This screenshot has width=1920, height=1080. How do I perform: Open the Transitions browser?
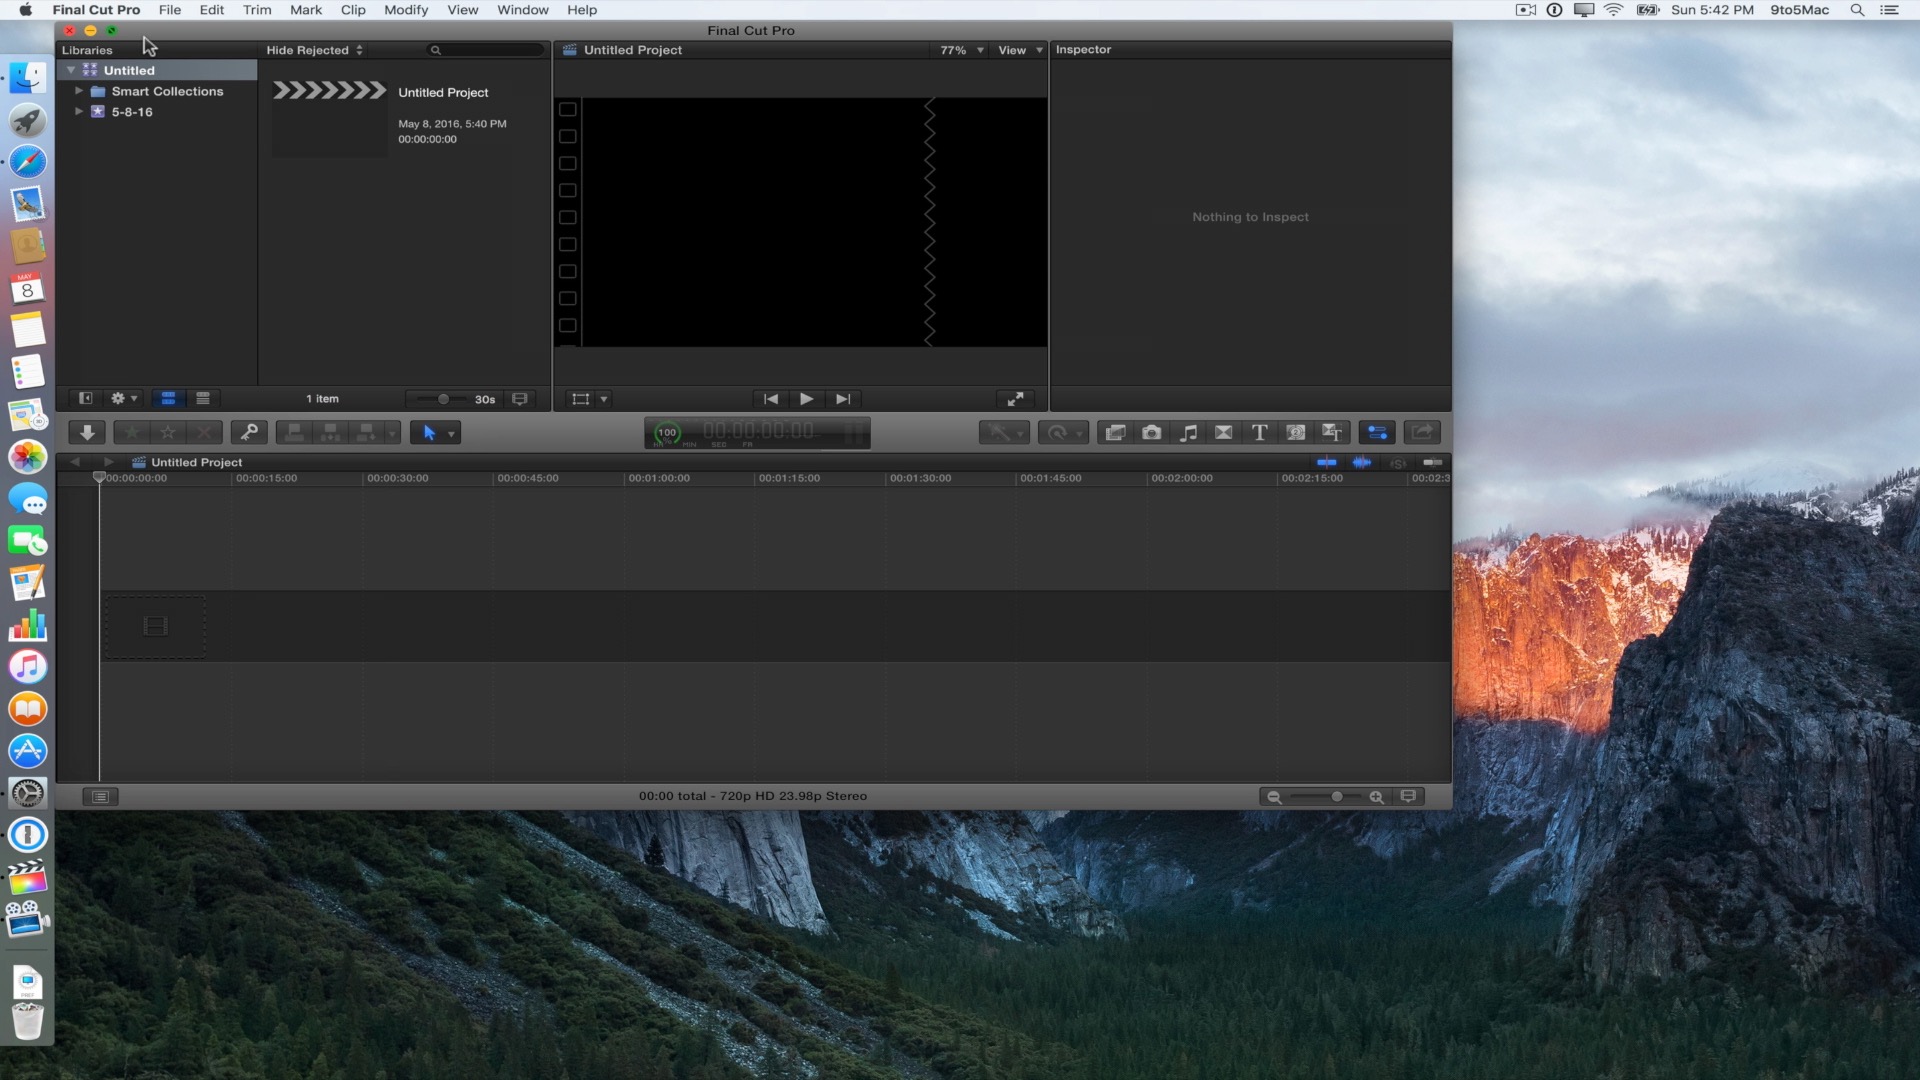[x=1223, y=432]
